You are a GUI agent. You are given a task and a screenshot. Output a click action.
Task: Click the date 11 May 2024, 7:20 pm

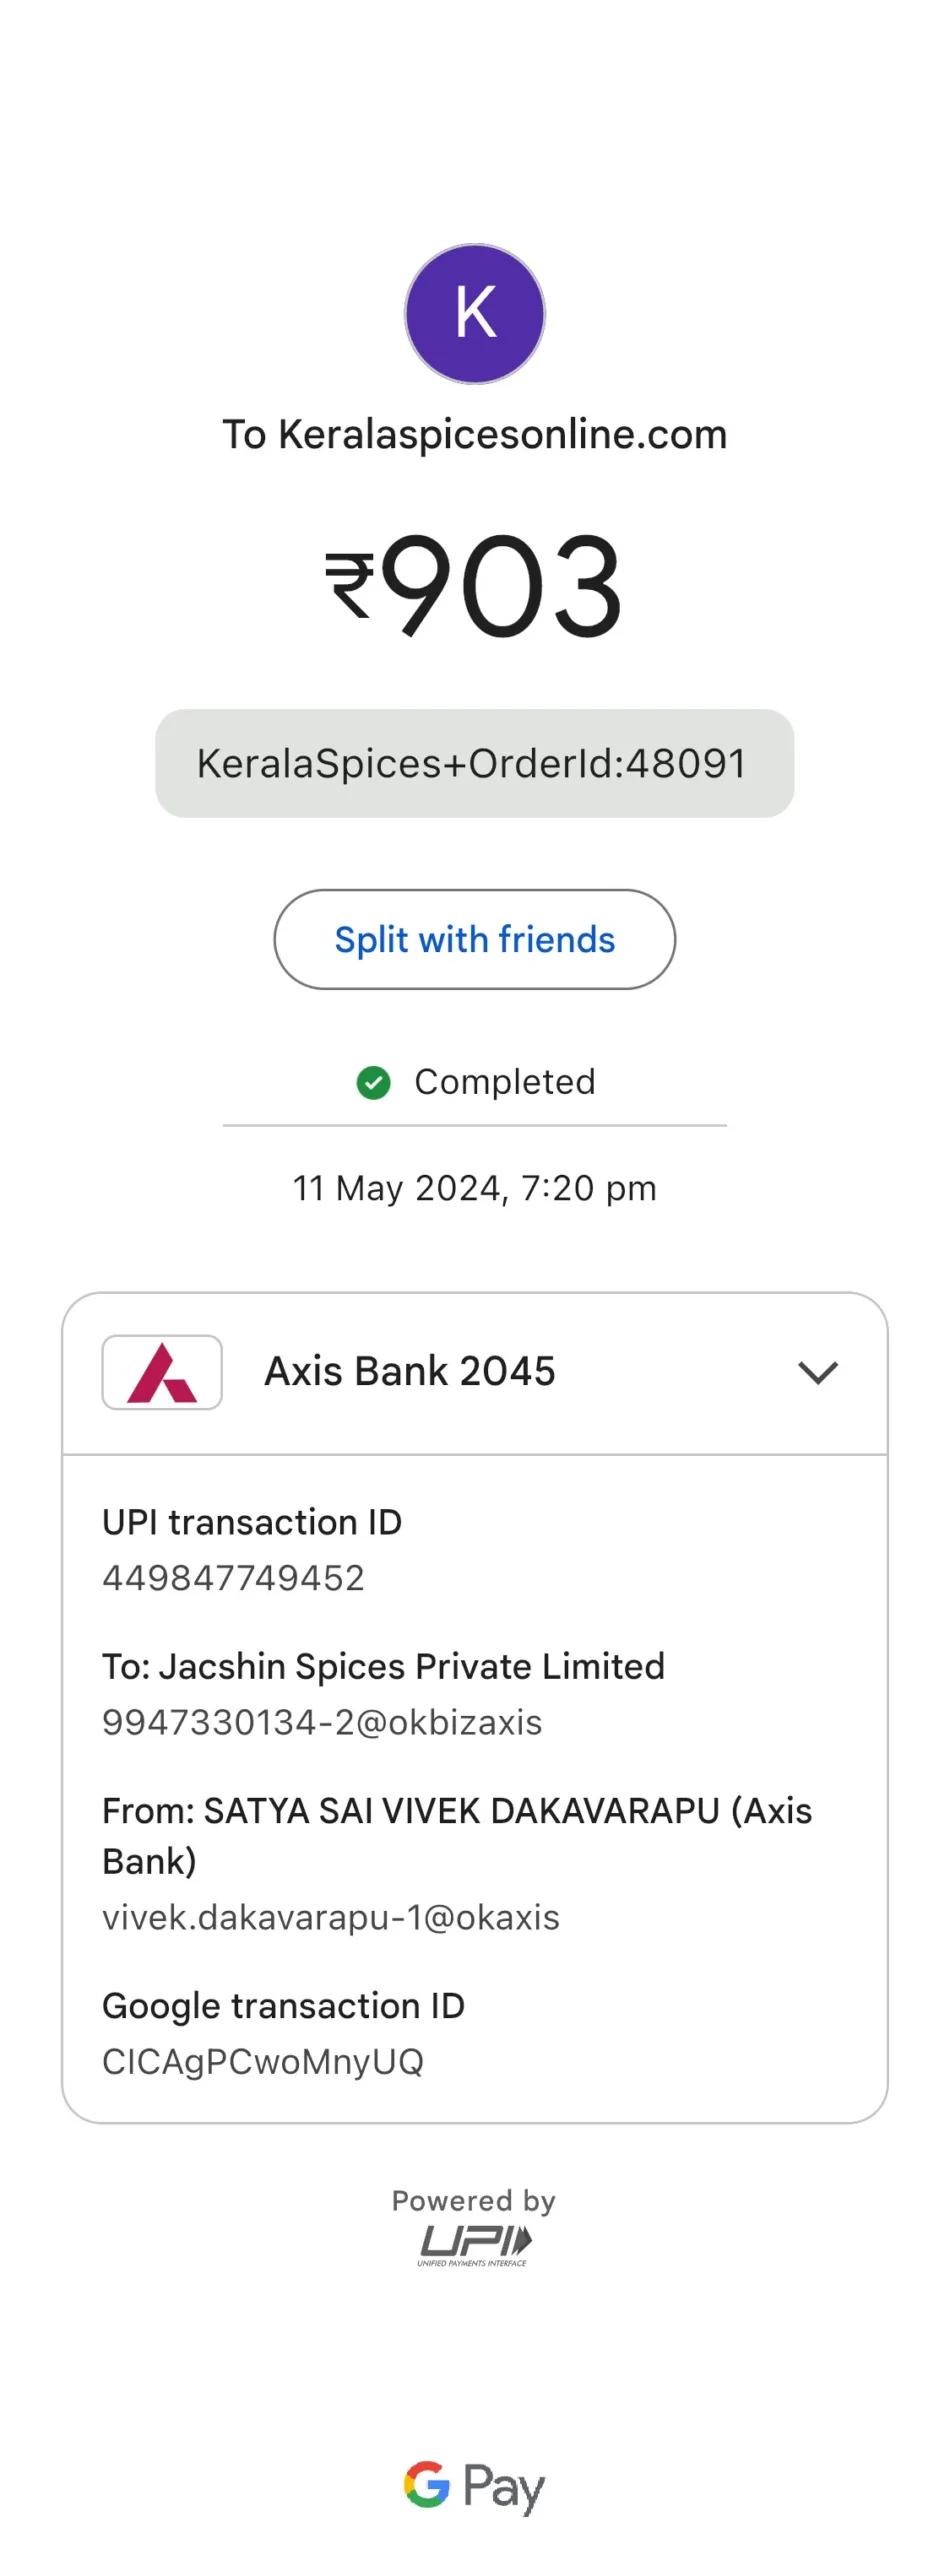pyautogui.click(x=475, y=1188)
